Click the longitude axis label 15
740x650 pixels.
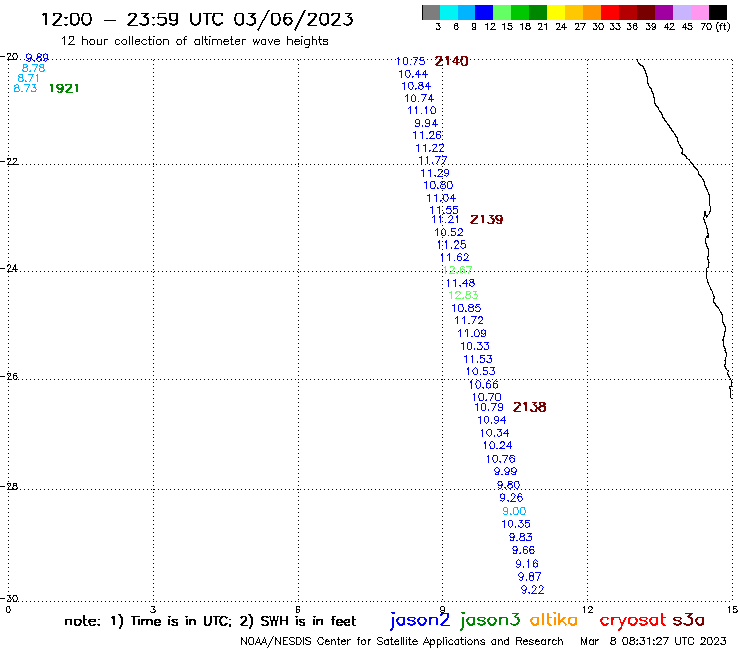(x=732, y=609)
